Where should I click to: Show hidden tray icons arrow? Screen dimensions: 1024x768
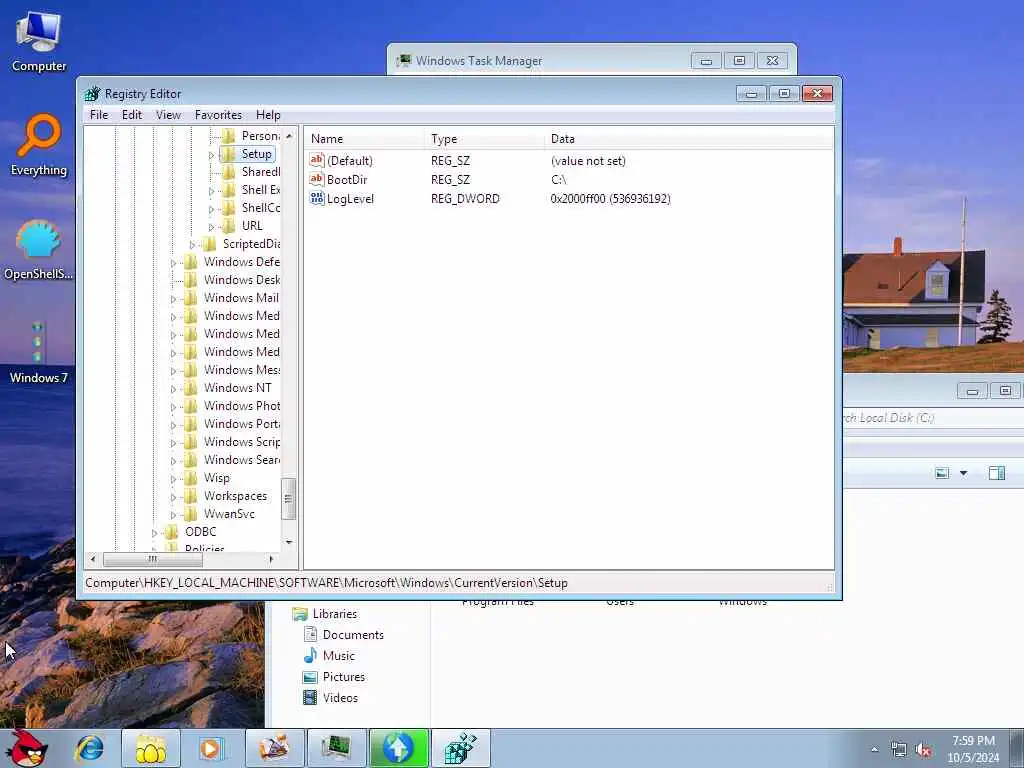click(874, 750)
